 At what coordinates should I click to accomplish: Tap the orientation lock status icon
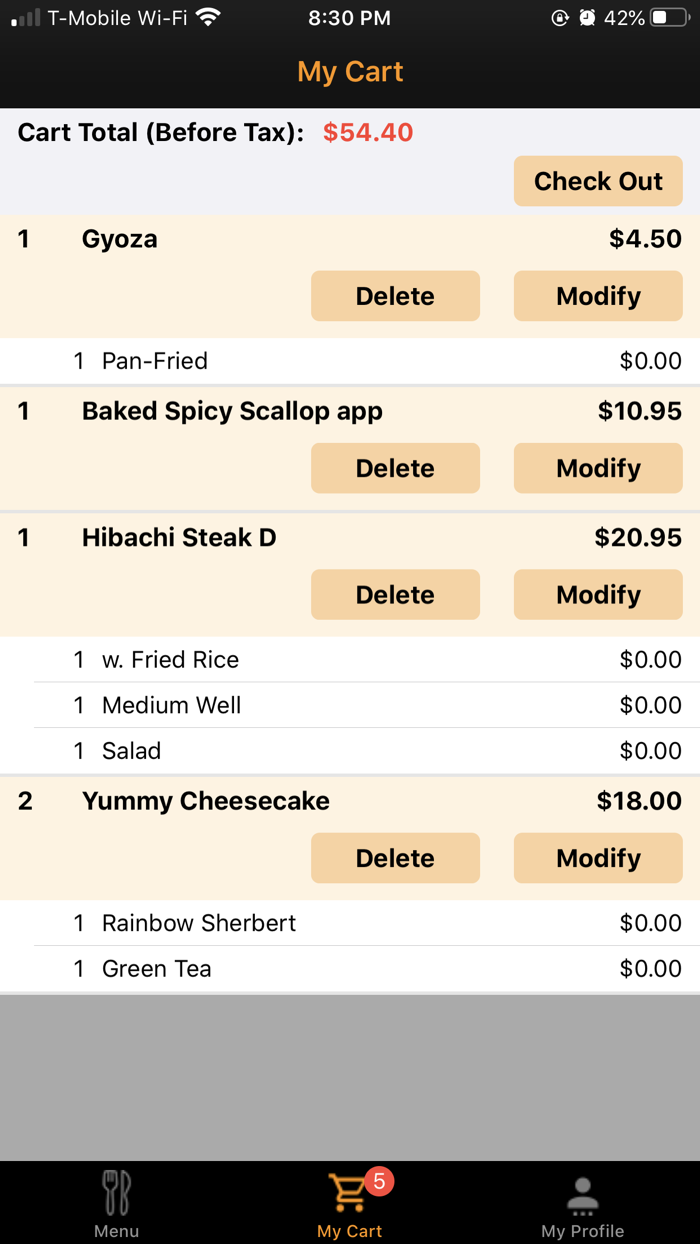560,17
